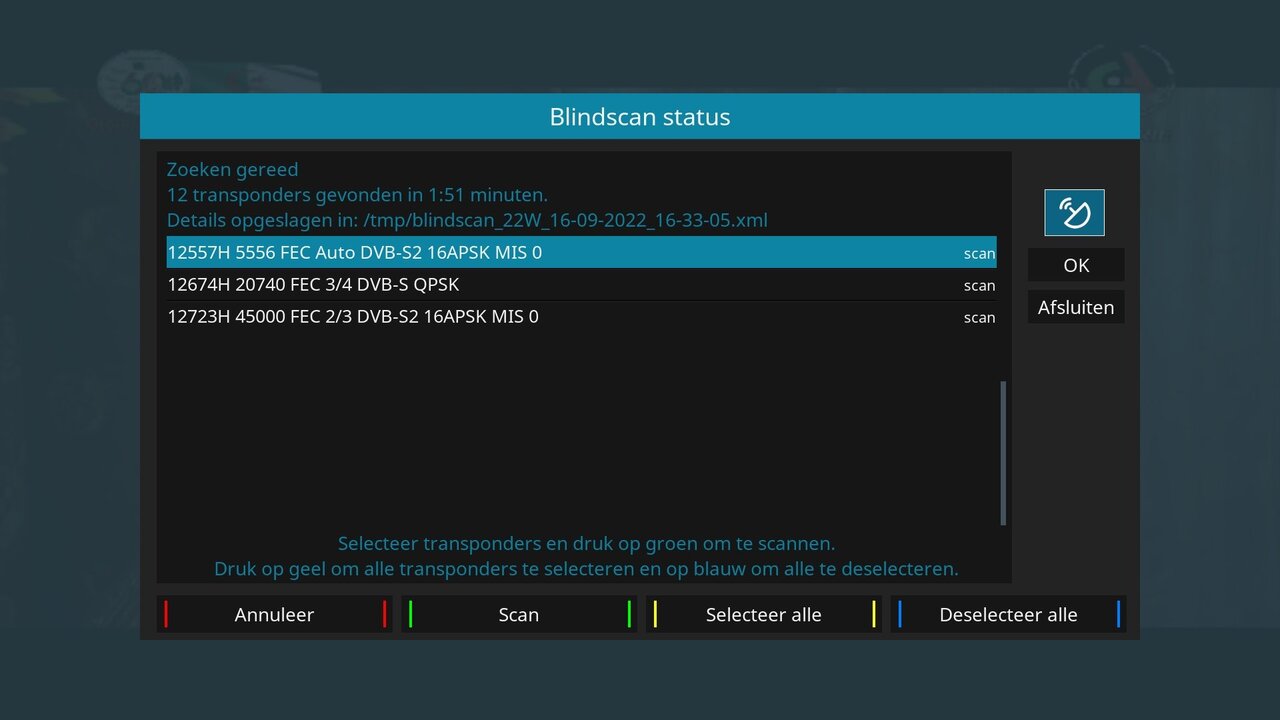Start scanning with the Scan button
Image resolution: width=1280 pixels, height=720 pixels.
tap(519, 614)
